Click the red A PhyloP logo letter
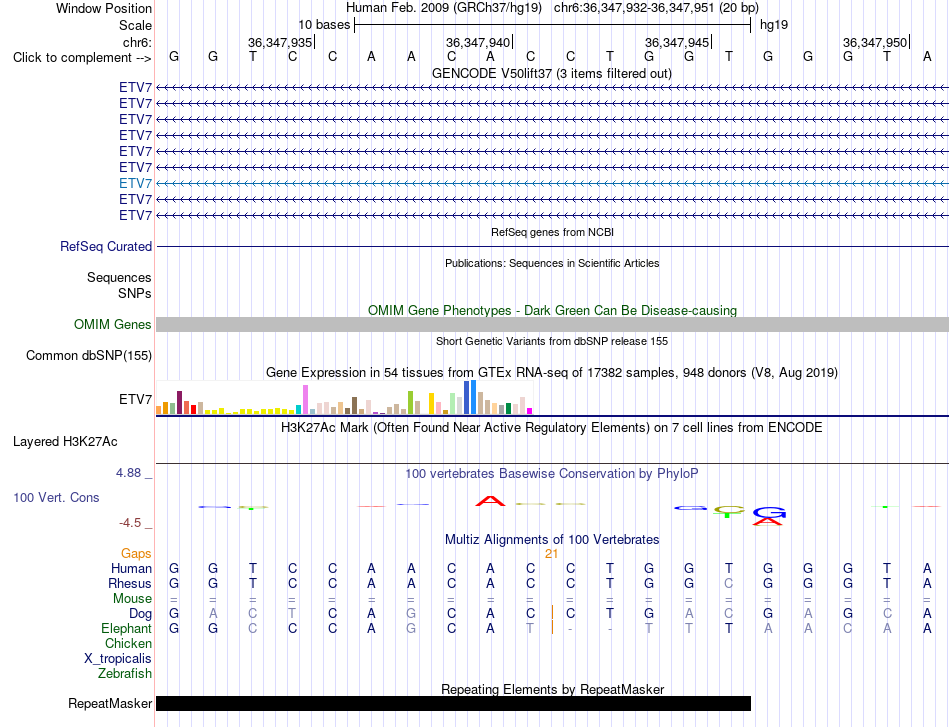Viewport: 950px width, 727px height. click(x=490, y=501)
